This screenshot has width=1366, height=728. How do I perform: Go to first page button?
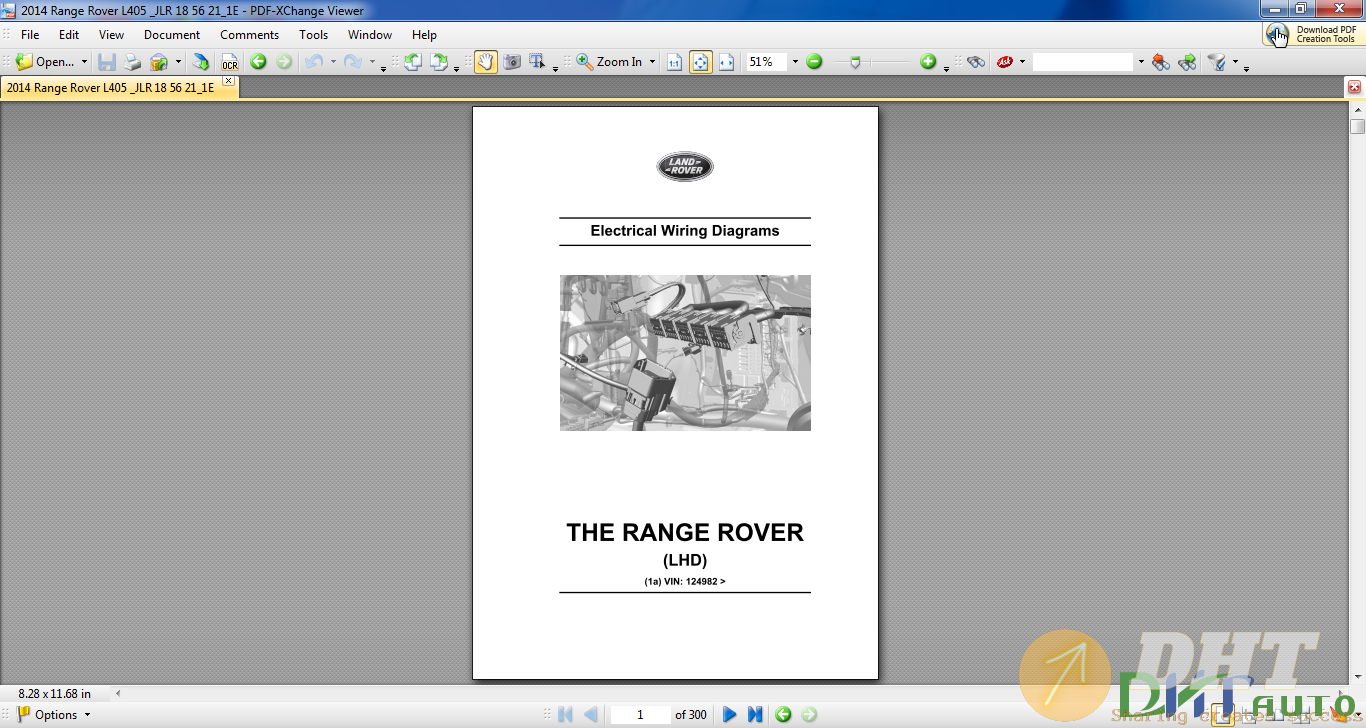565,714
